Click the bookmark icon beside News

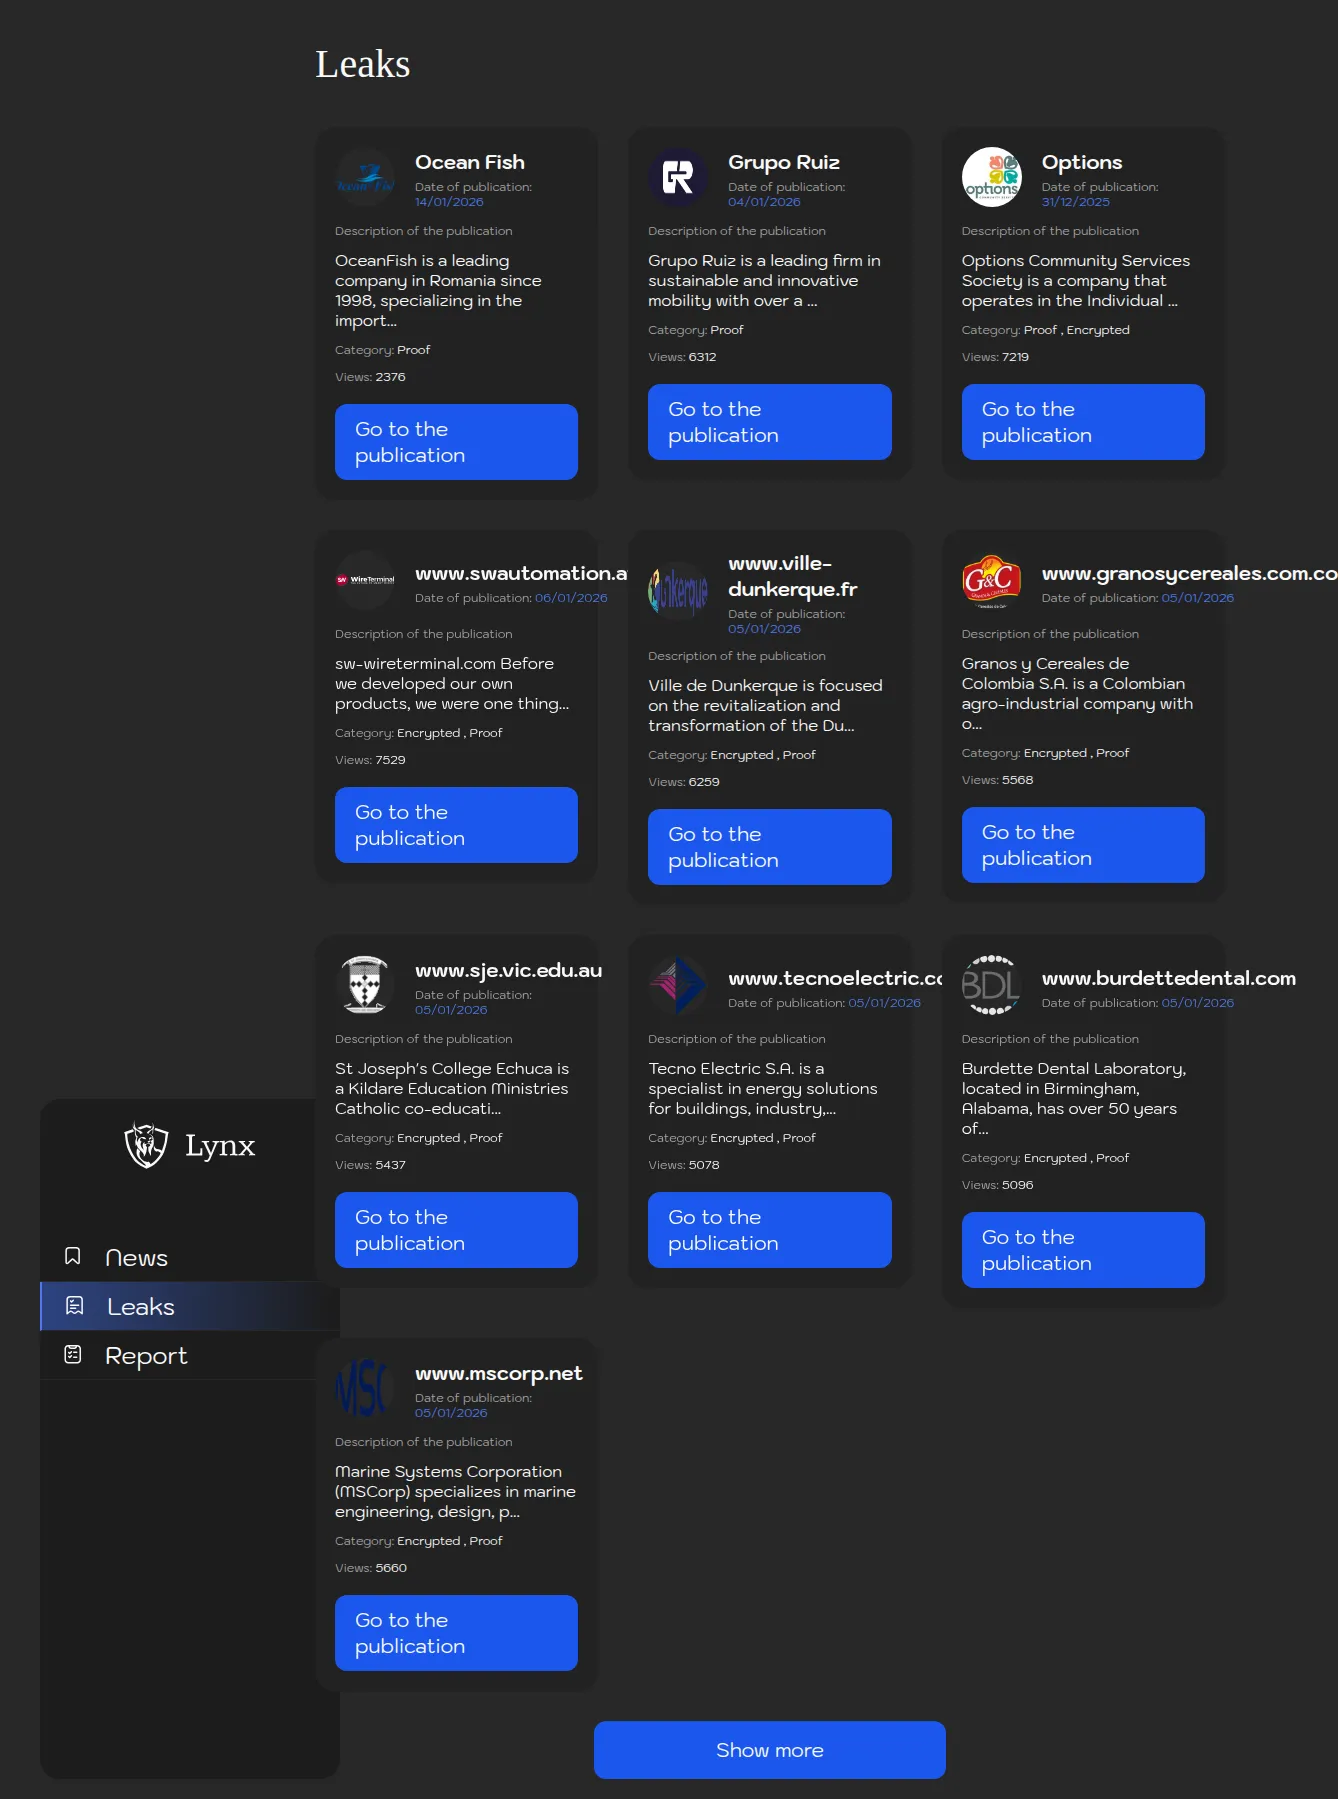[x=73, y=1256]
